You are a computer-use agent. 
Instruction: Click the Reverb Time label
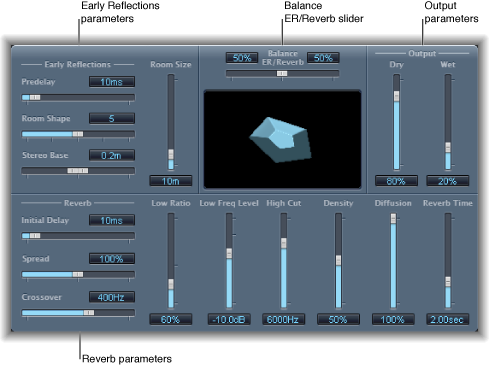(x=448, y=203)
